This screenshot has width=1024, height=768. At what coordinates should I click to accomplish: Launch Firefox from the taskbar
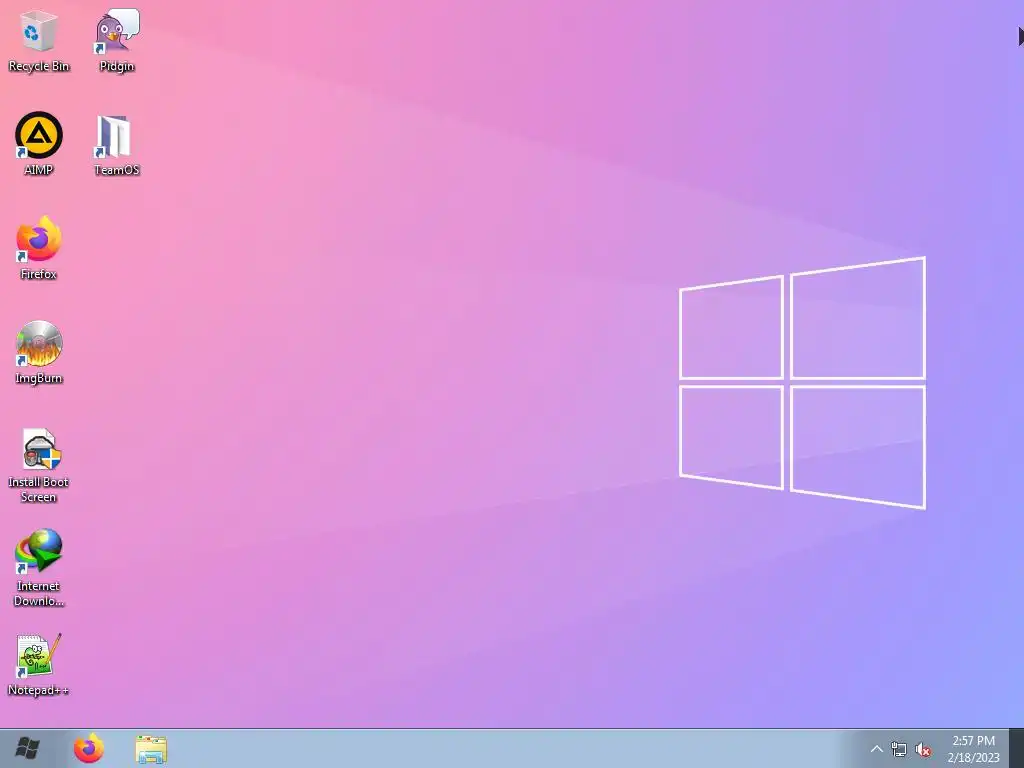(x=89, y=748)
